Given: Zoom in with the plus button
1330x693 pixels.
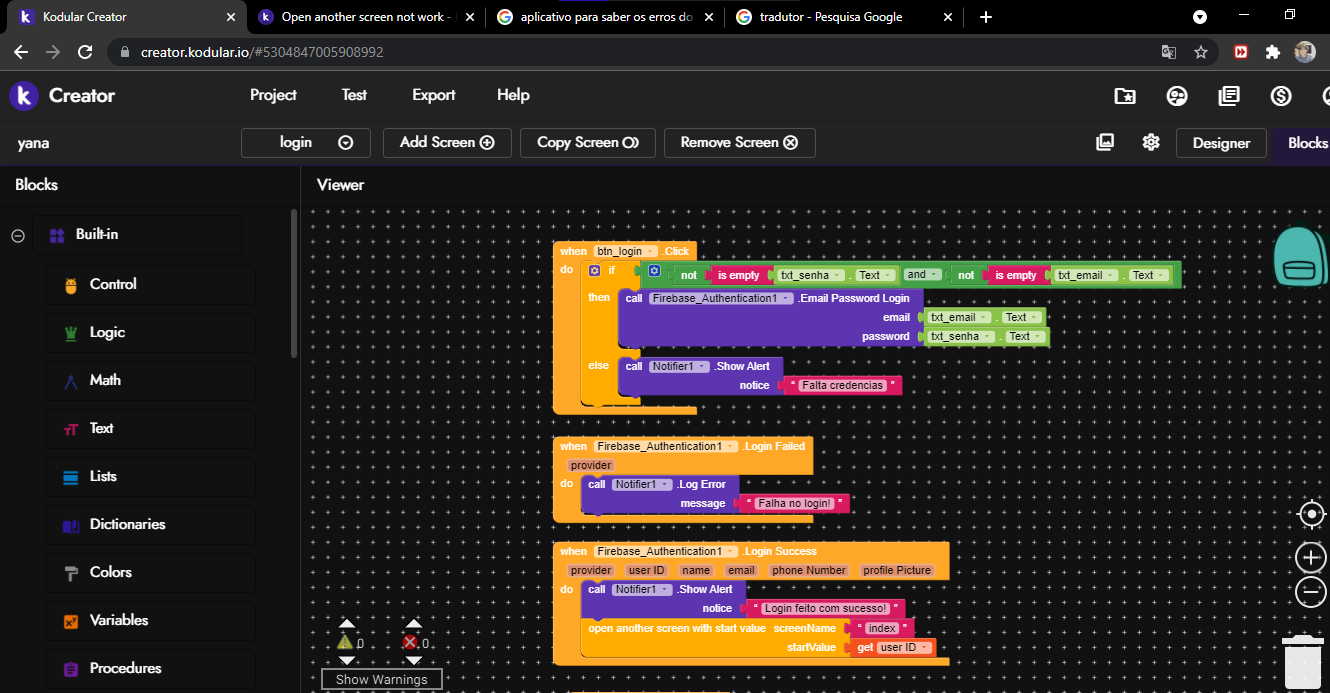Looking at the screenshot, I should pos(1311,557).
